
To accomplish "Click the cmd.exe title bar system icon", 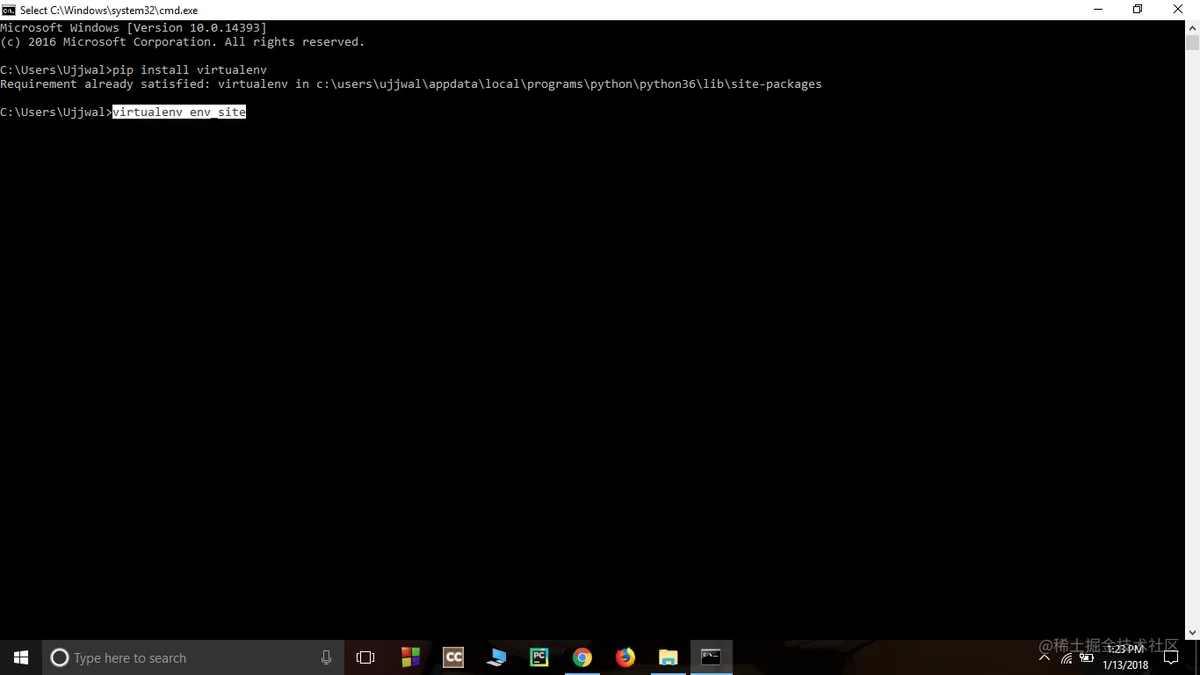I will point(9,10).
